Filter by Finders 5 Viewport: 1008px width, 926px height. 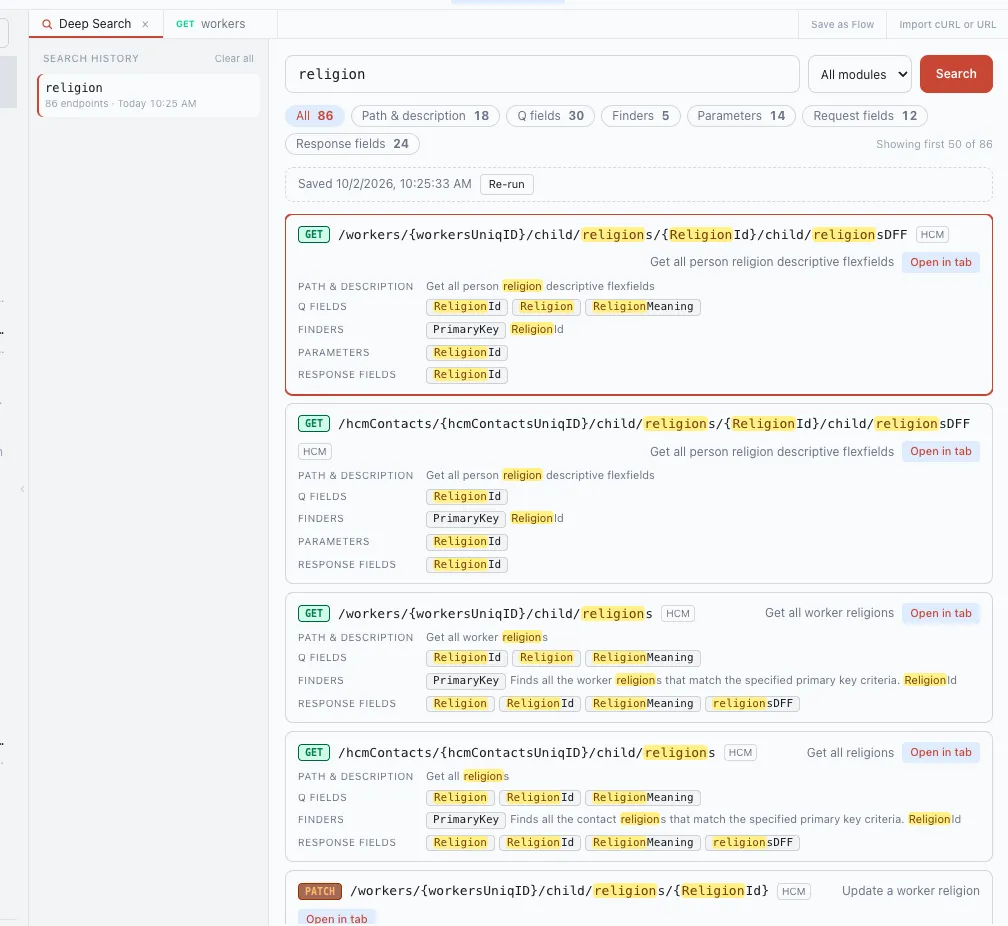[x=640, y=116]
